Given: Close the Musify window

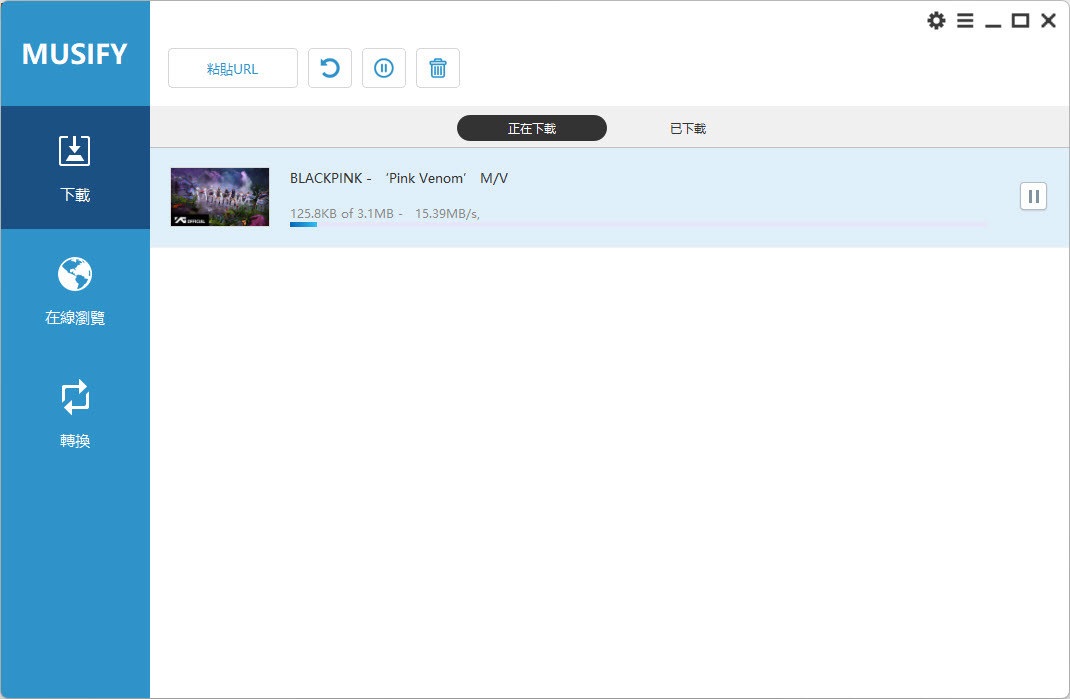Looking at the screenshot, I should tap(1048, 21).
